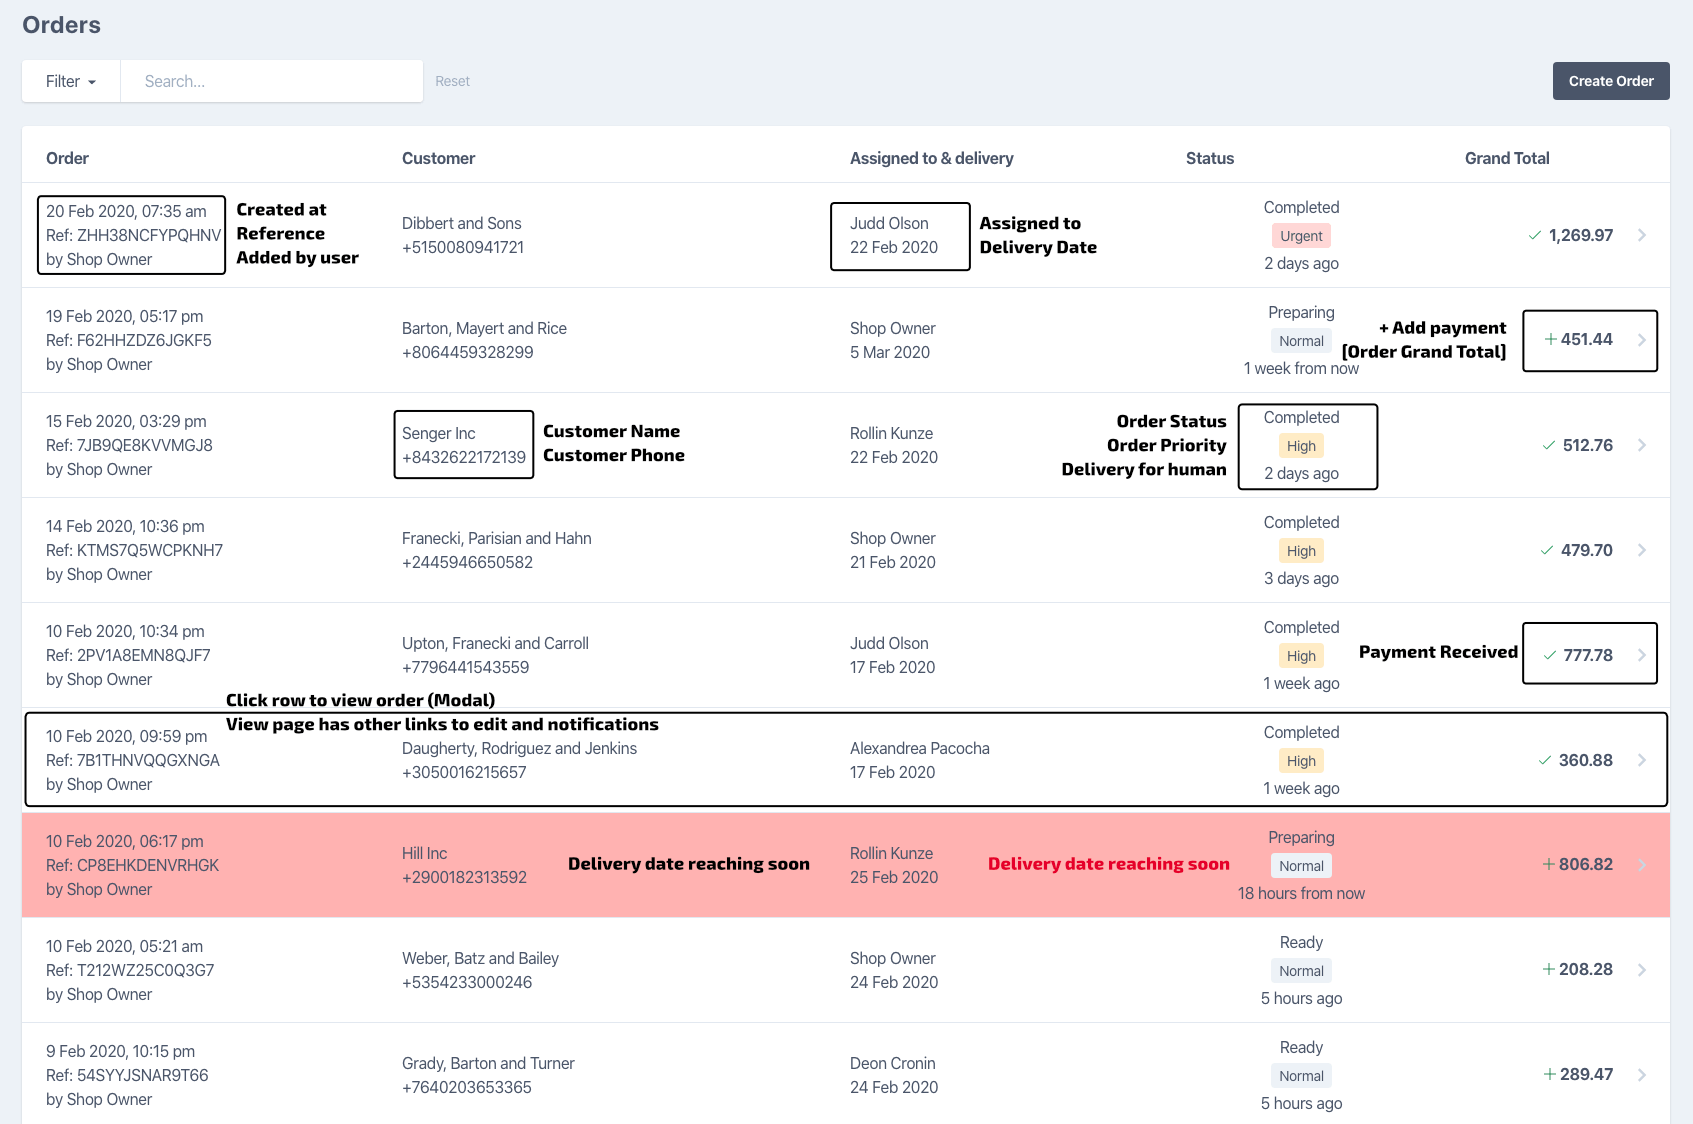Click paid checkmark icon for 512.76

tap(1549, 445)
